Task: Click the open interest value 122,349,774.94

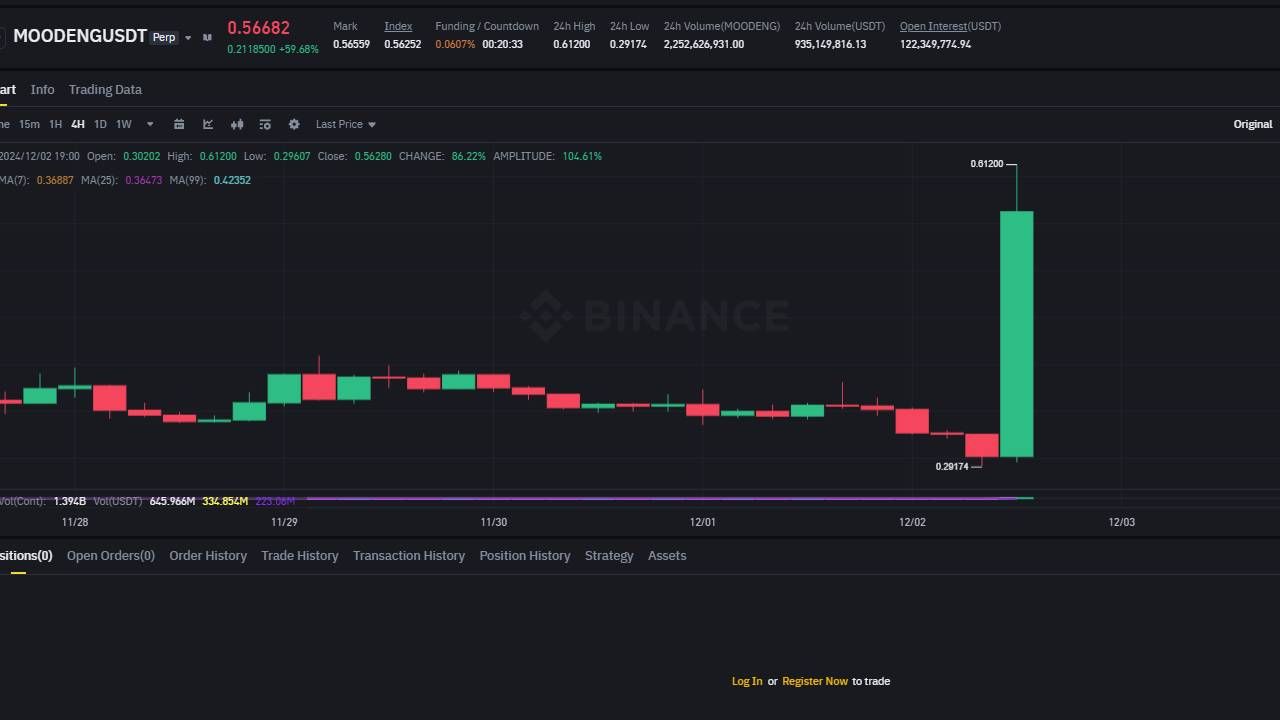Action: pos(935,44)
